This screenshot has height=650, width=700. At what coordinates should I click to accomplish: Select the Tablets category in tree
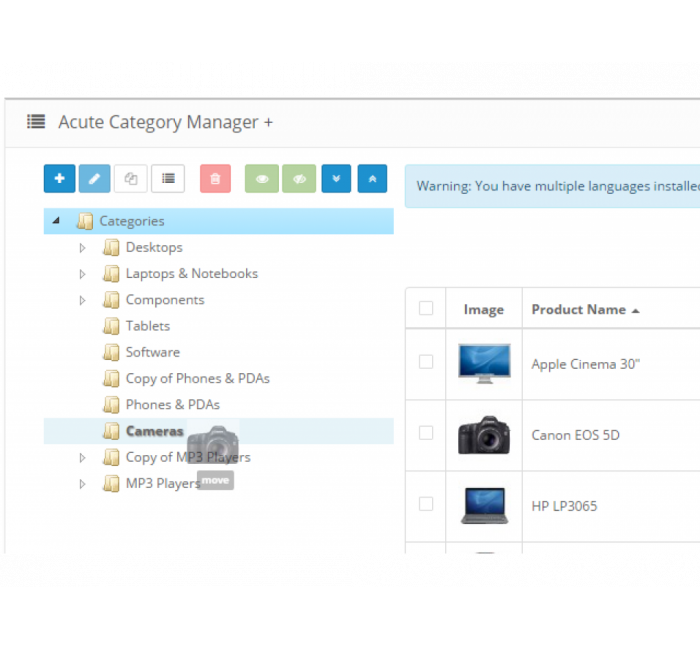[x=147, y=326]
